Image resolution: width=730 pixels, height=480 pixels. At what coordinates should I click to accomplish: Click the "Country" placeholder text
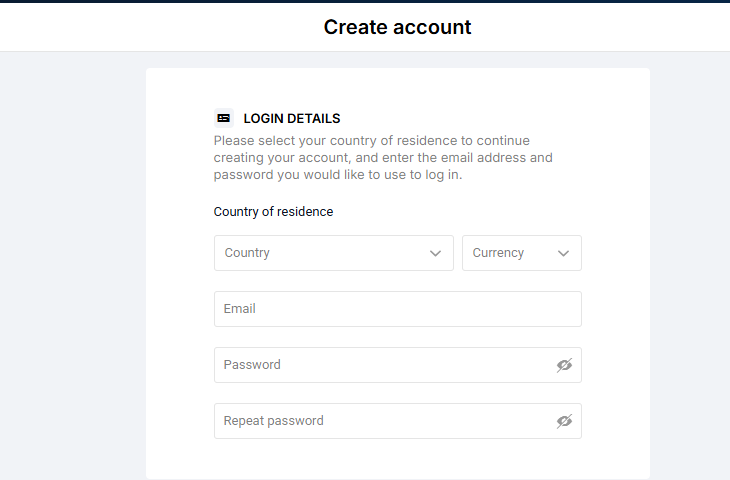coord(247,253)
